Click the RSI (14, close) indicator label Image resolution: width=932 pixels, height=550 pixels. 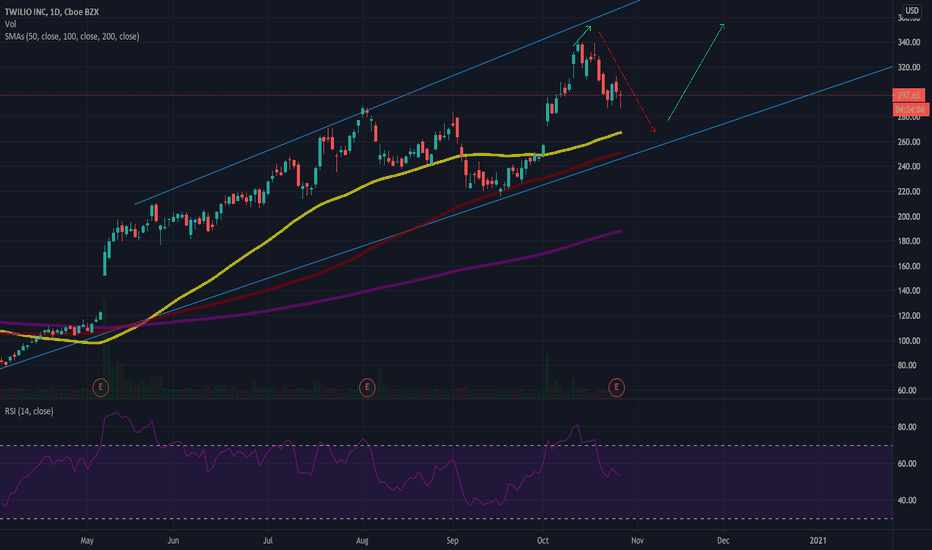(x=29, y=411)
